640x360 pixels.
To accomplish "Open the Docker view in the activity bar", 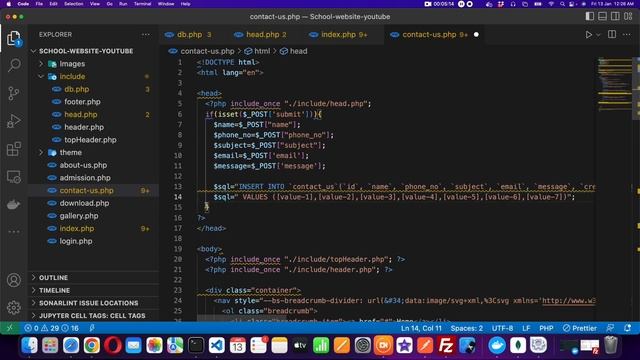I will [13, 204].
